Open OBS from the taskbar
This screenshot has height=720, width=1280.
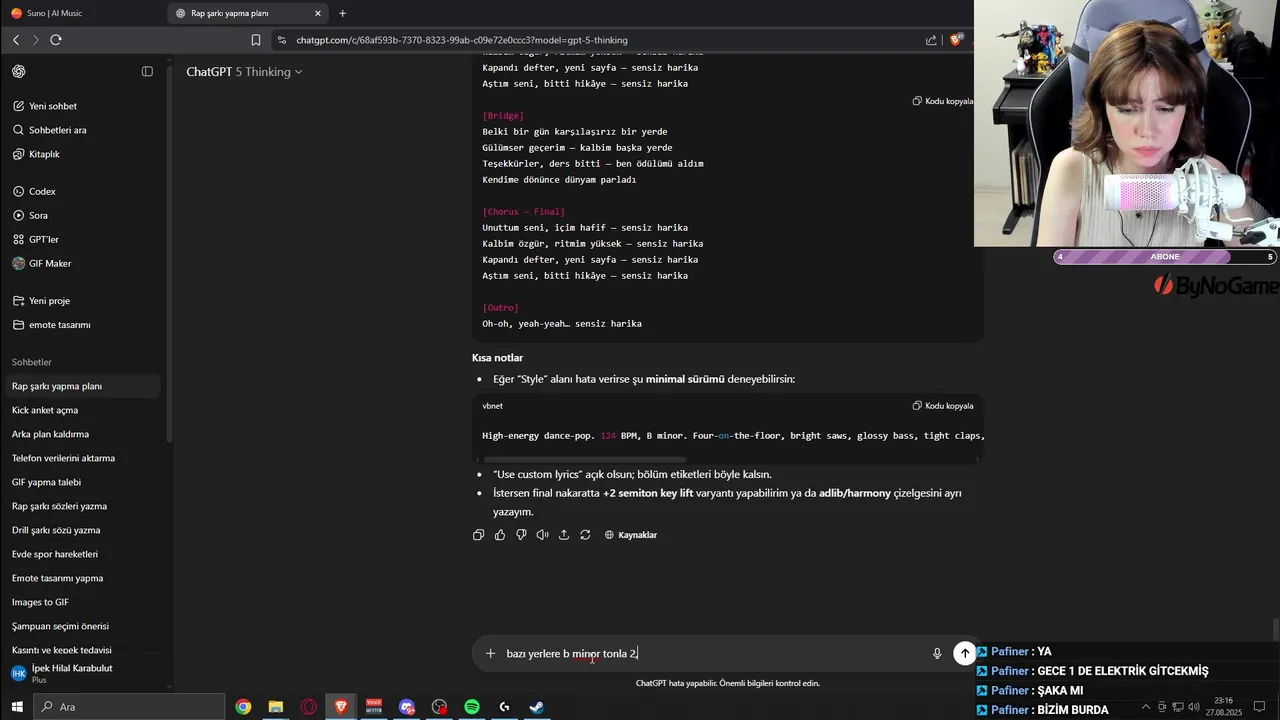pos(440,707)
